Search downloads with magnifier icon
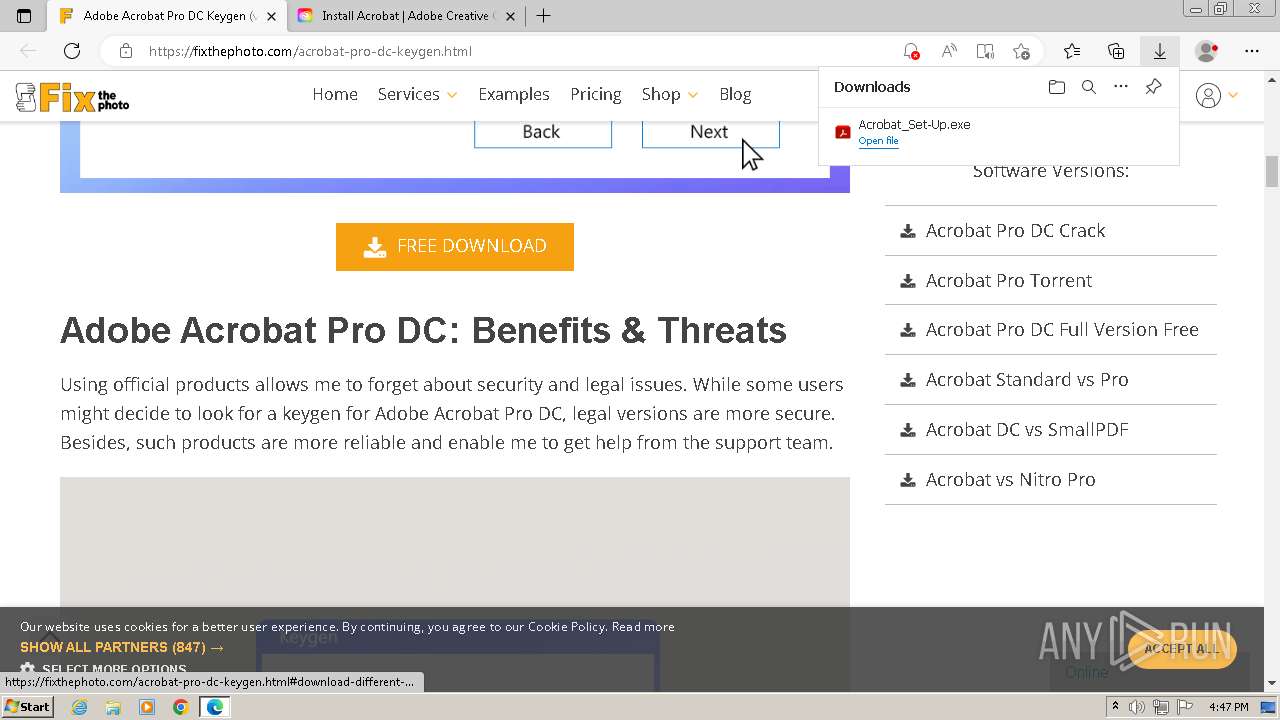Screen dimensions: 1280x720 pyautogui.click(x=1089, y=87)
